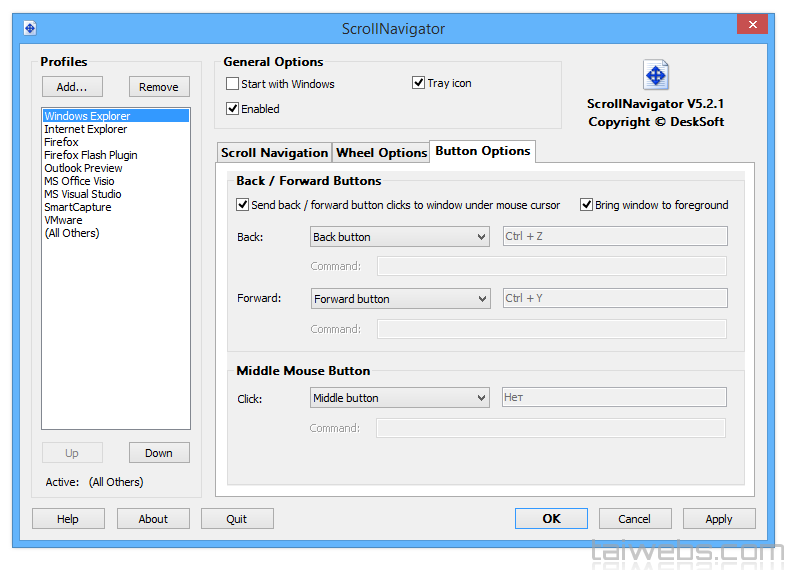Open the Back button dropdown
This screenshot has width=786, height=570.
tap(400, 237)
